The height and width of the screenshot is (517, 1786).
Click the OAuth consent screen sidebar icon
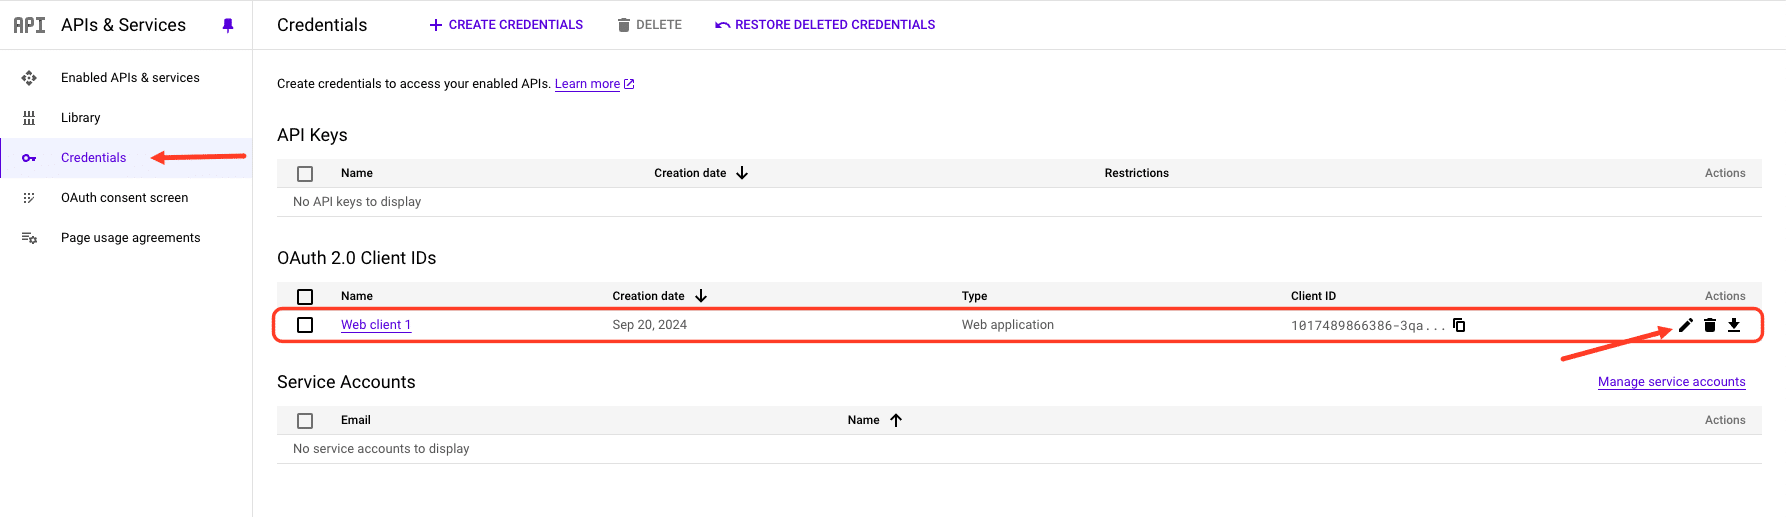(29, 198)
